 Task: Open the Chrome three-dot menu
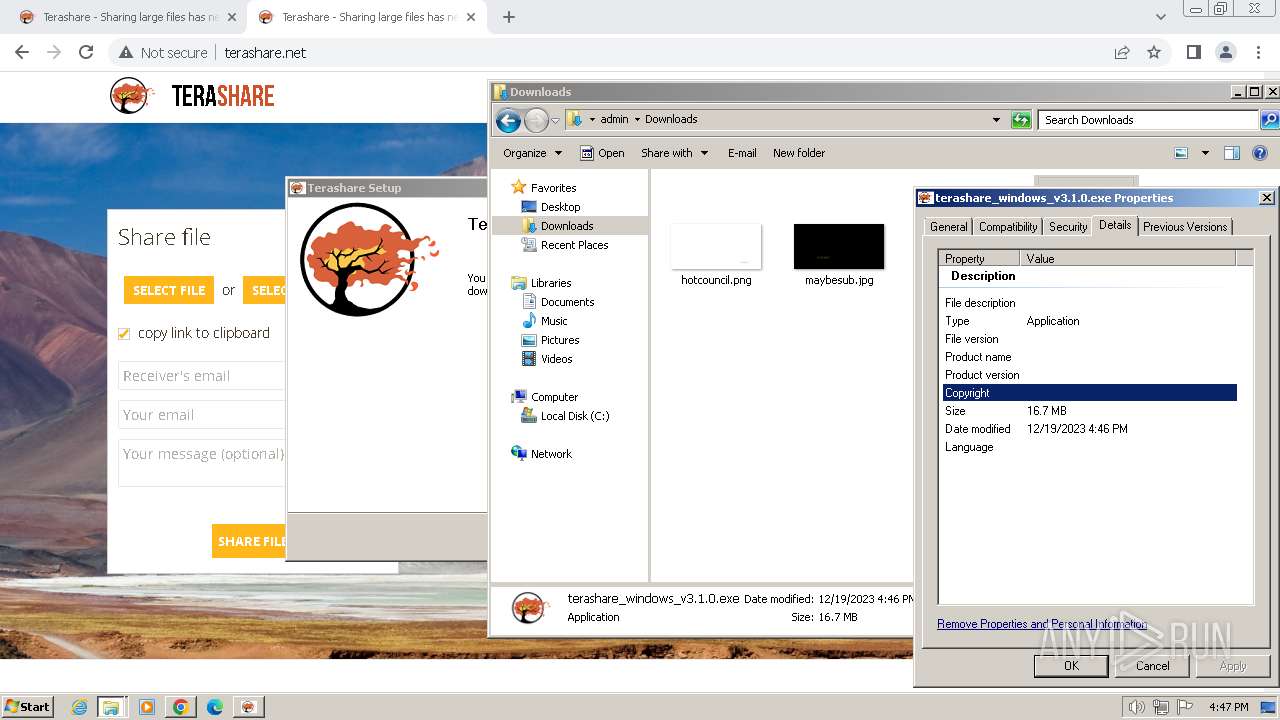point(1257,52)
